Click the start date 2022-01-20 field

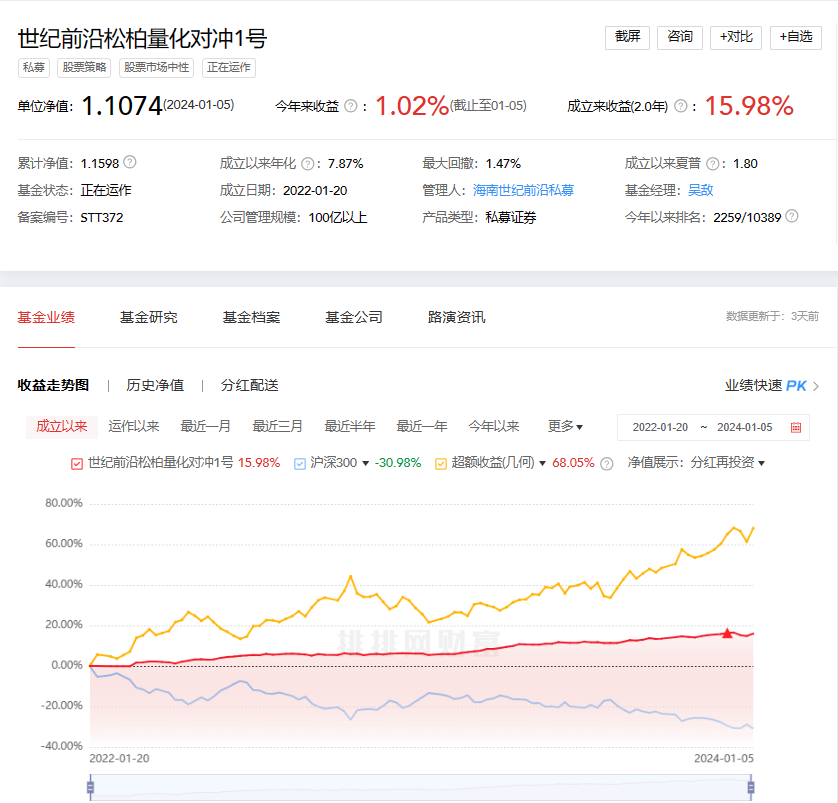pos(660,427)
